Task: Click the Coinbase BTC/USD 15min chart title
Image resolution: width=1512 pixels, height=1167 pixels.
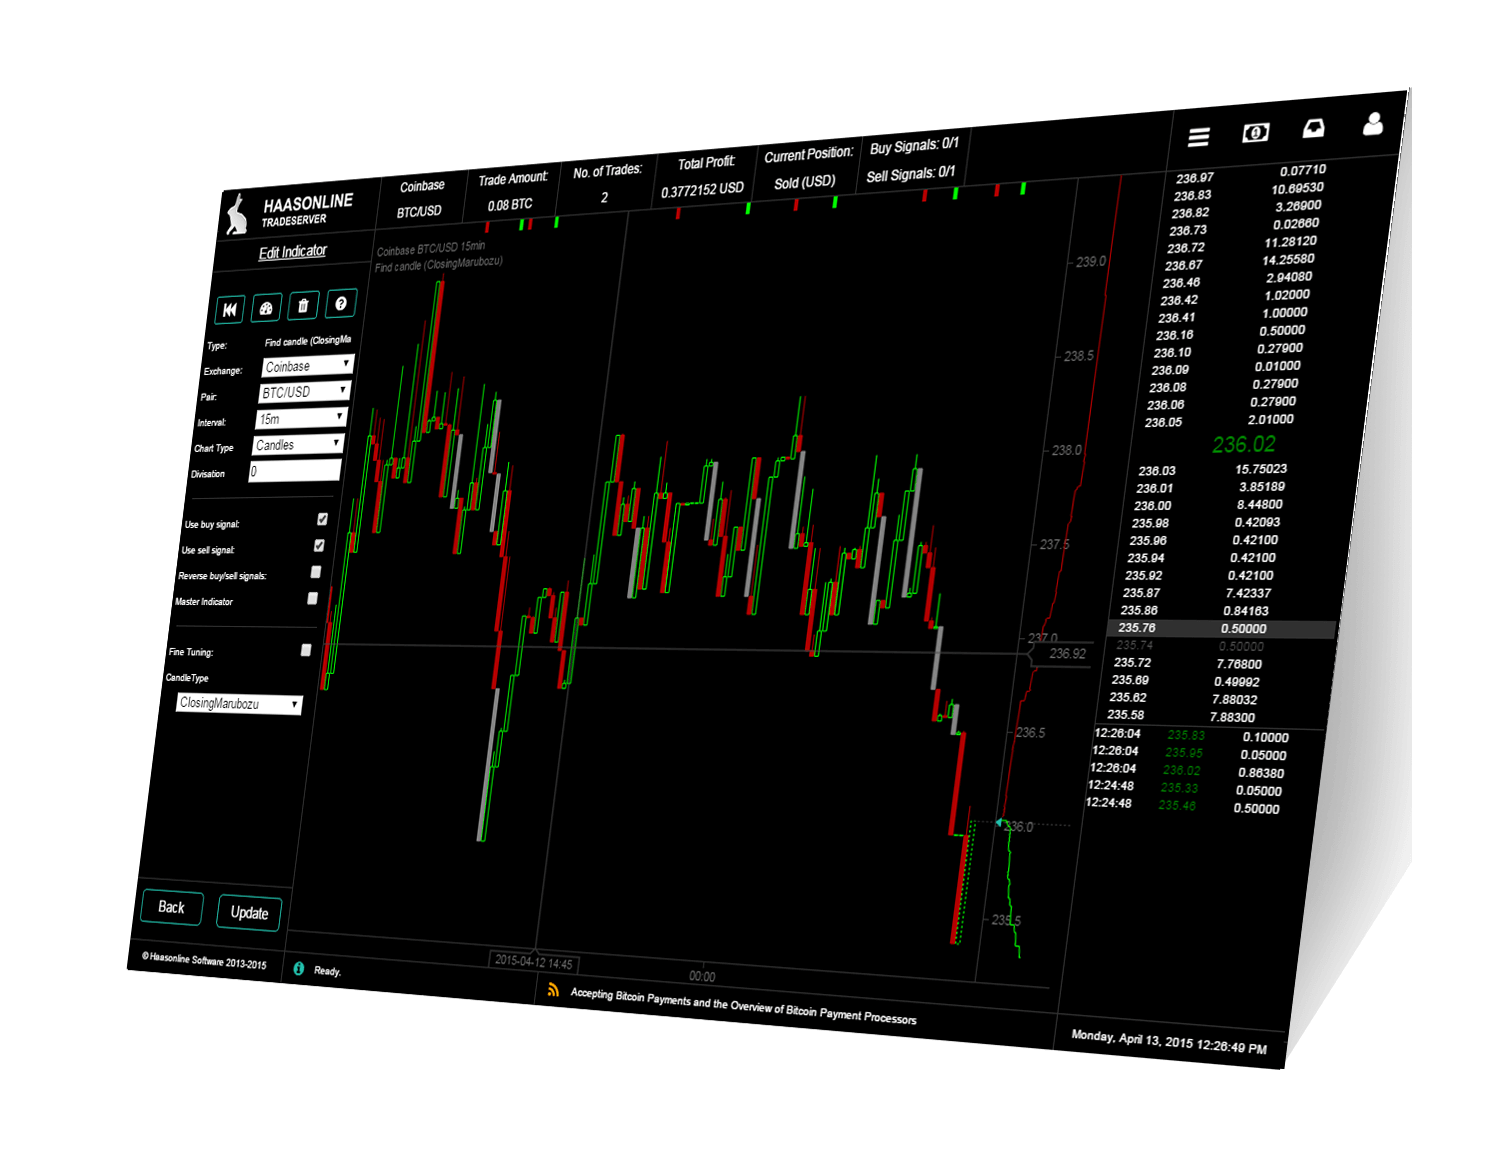Action: (x=431, y=248)
